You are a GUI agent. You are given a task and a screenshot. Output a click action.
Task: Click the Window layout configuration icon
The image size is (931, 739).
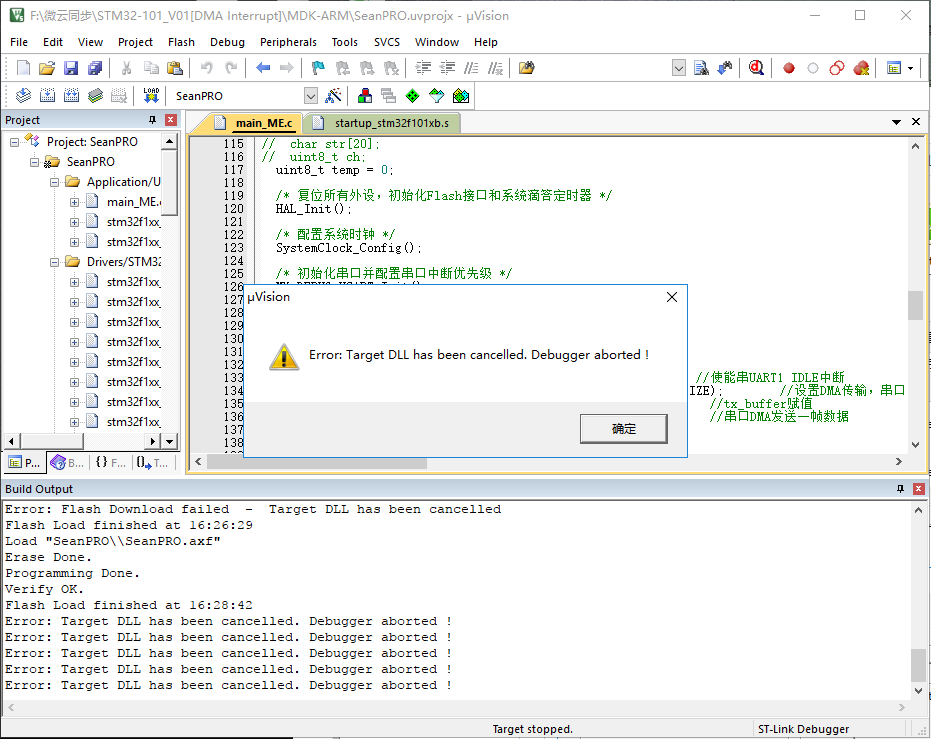pyautogui.click(x=894, y=68)
